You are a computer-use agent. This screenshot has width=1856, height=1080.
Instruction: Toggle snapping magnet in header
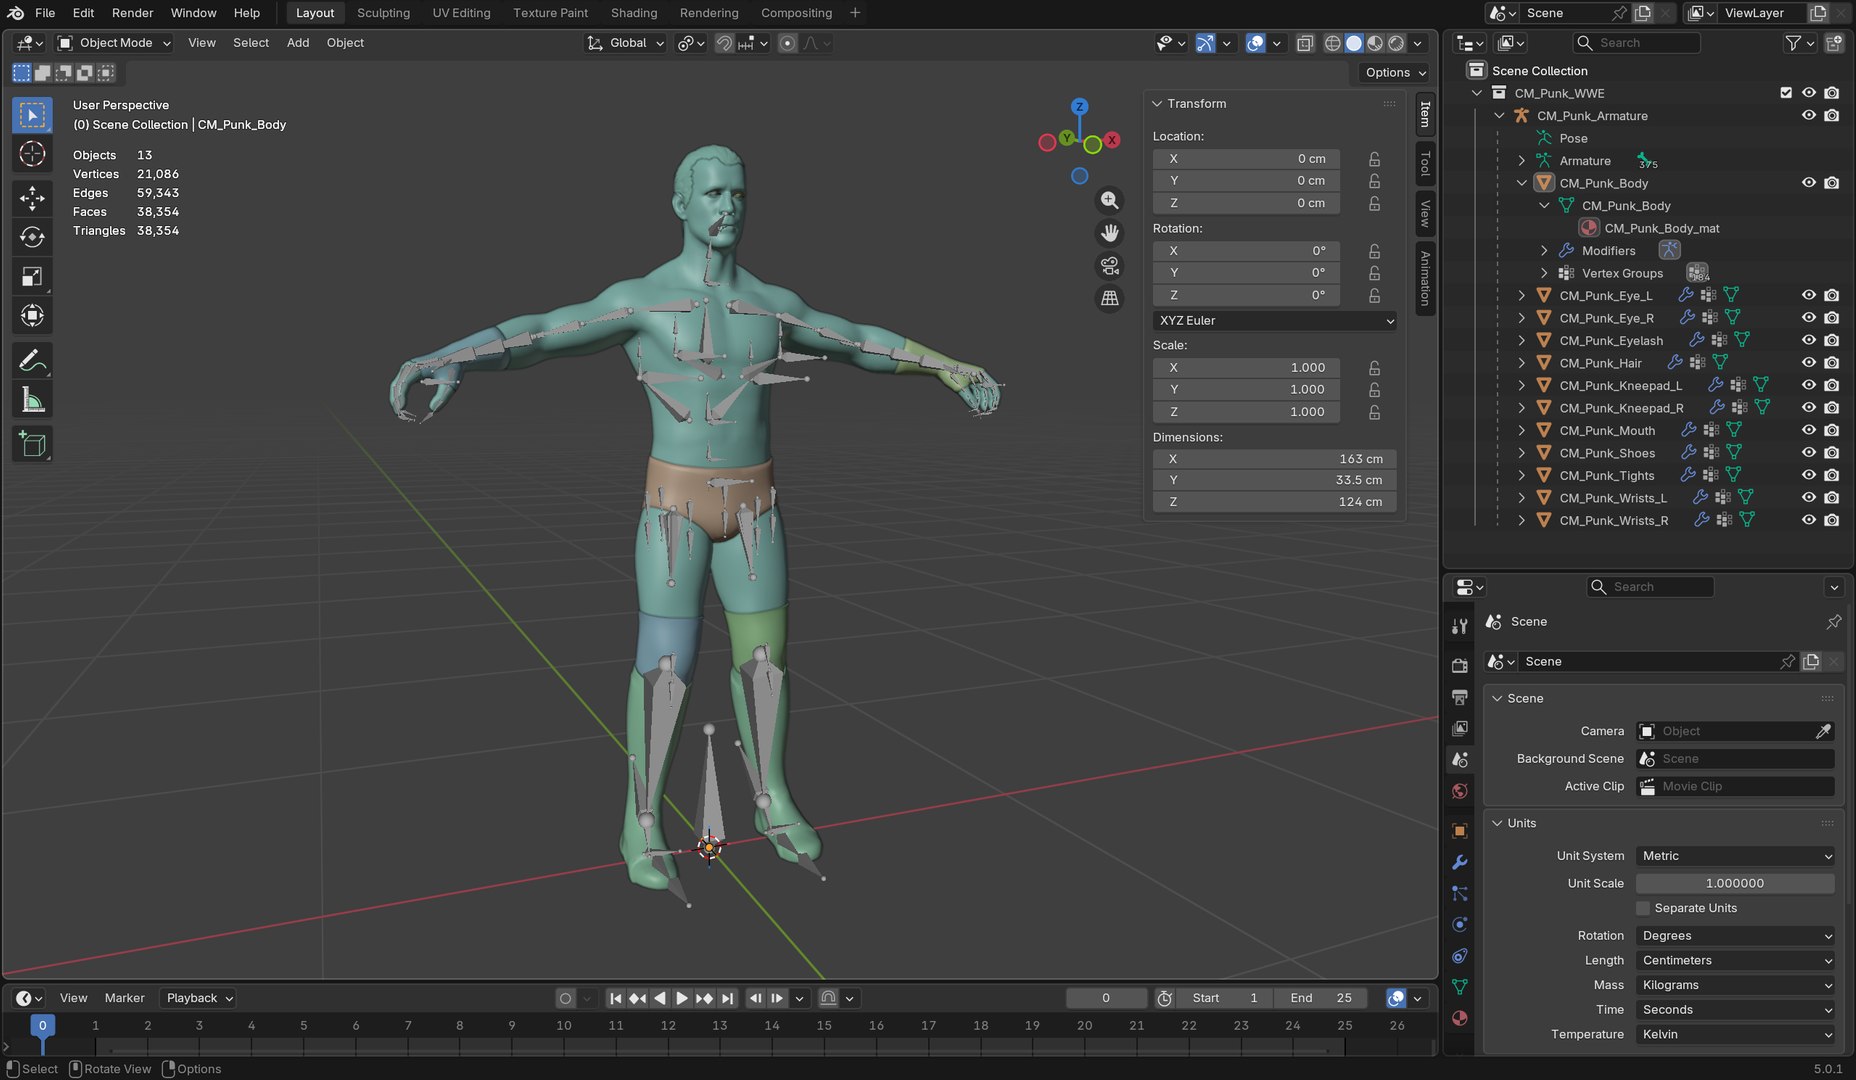(x=724, y=43)
